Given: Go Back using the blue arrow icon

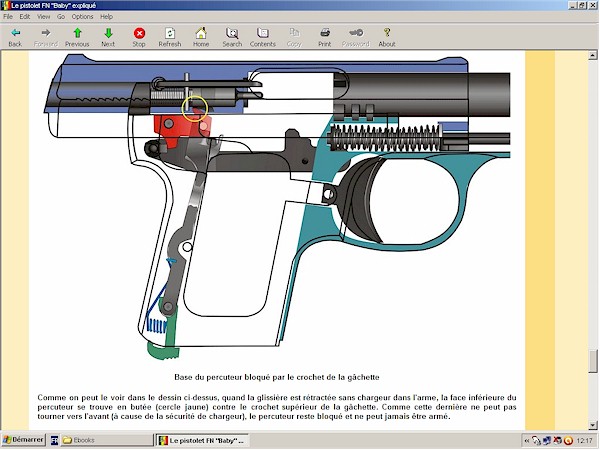Looking at the screenshot, I should (x=15, y=33).
